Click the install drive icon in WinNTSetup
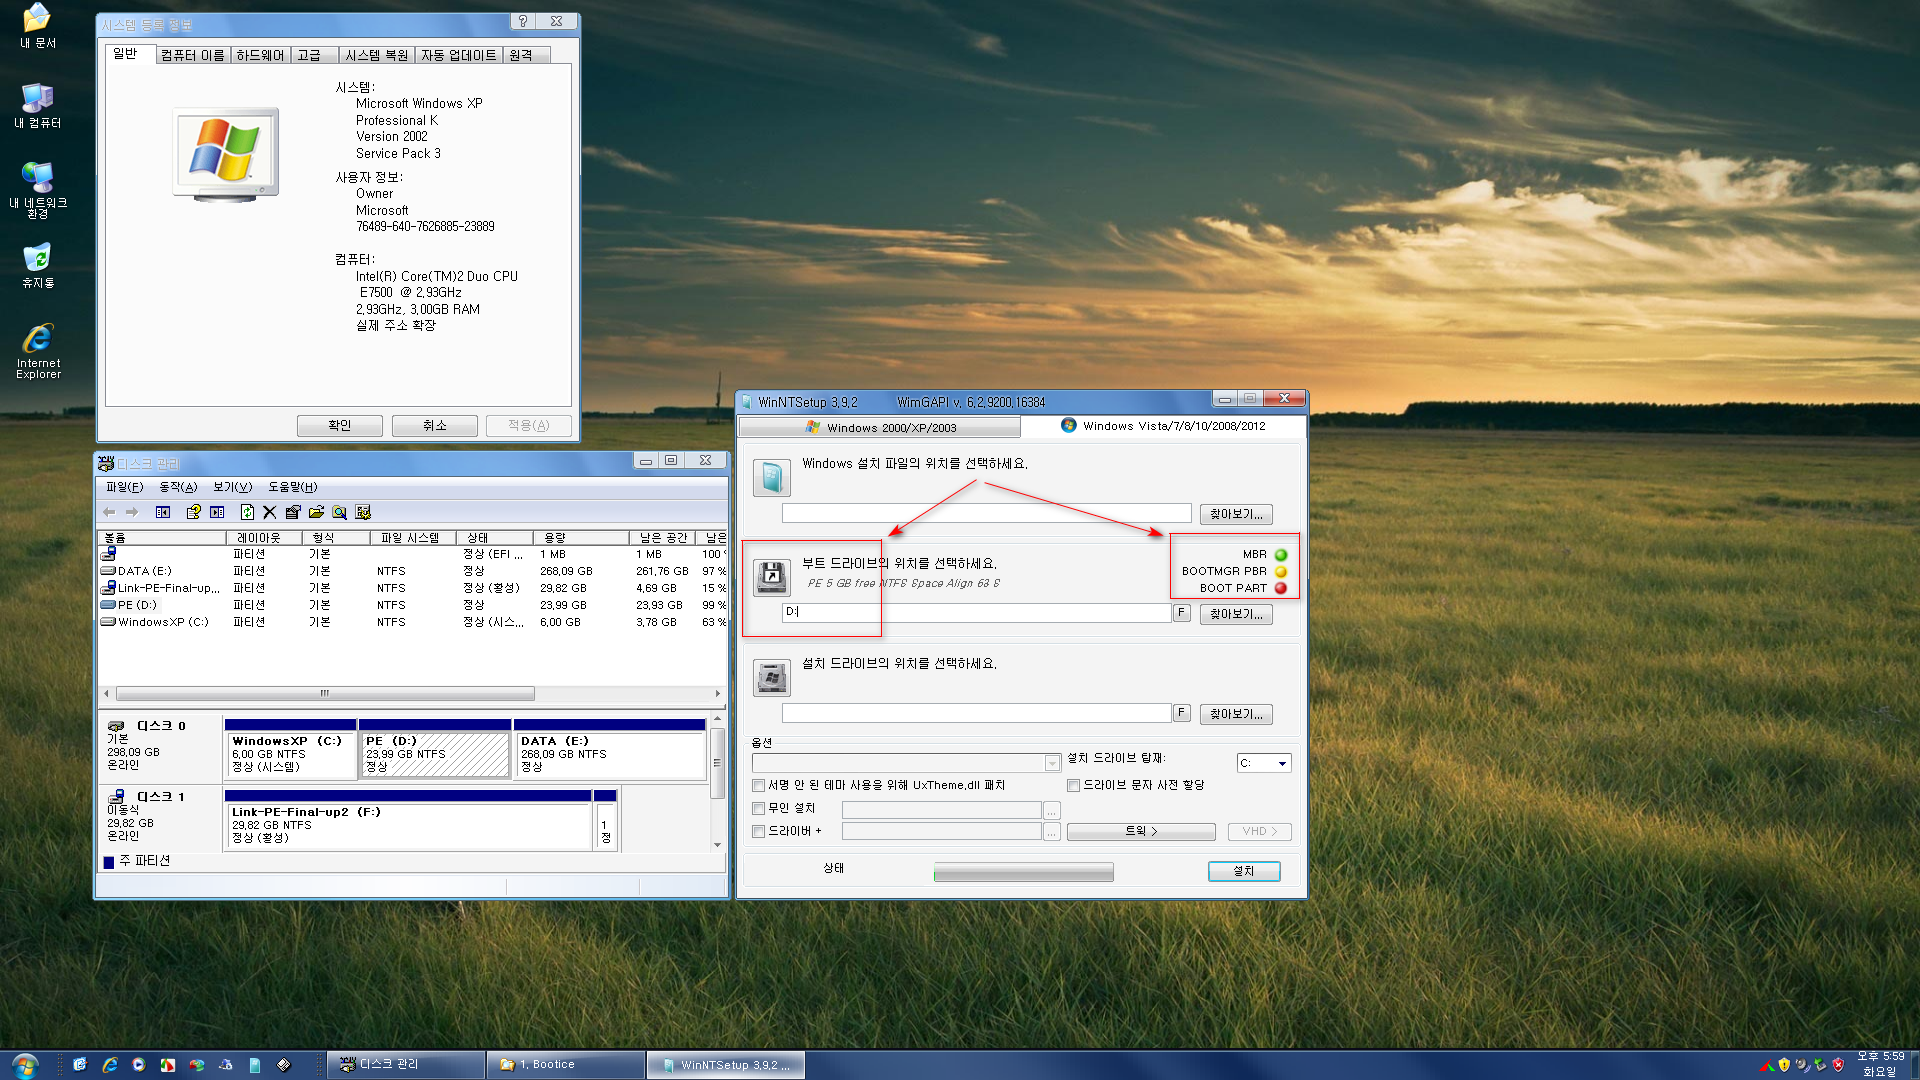Viewport: 1920px width, 1080px height. [x=771, y=678]
